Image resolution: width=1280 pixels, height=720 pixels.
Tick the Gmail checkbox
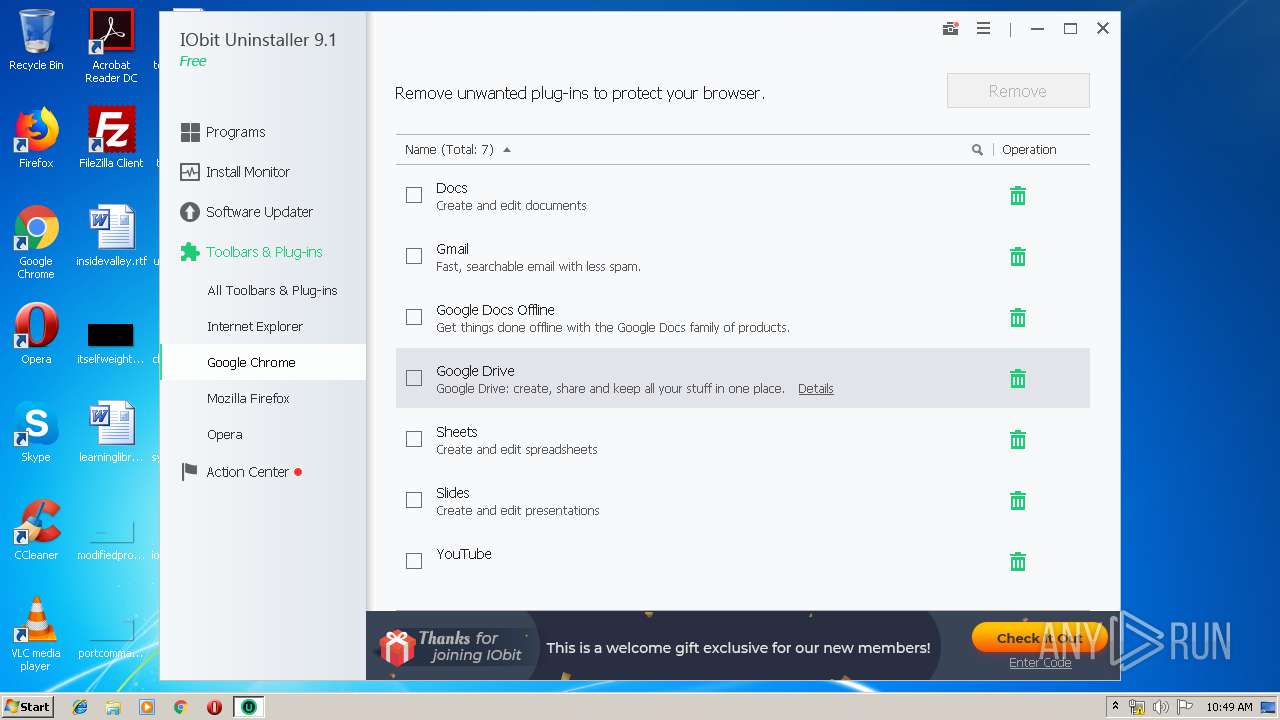(414, 257)
